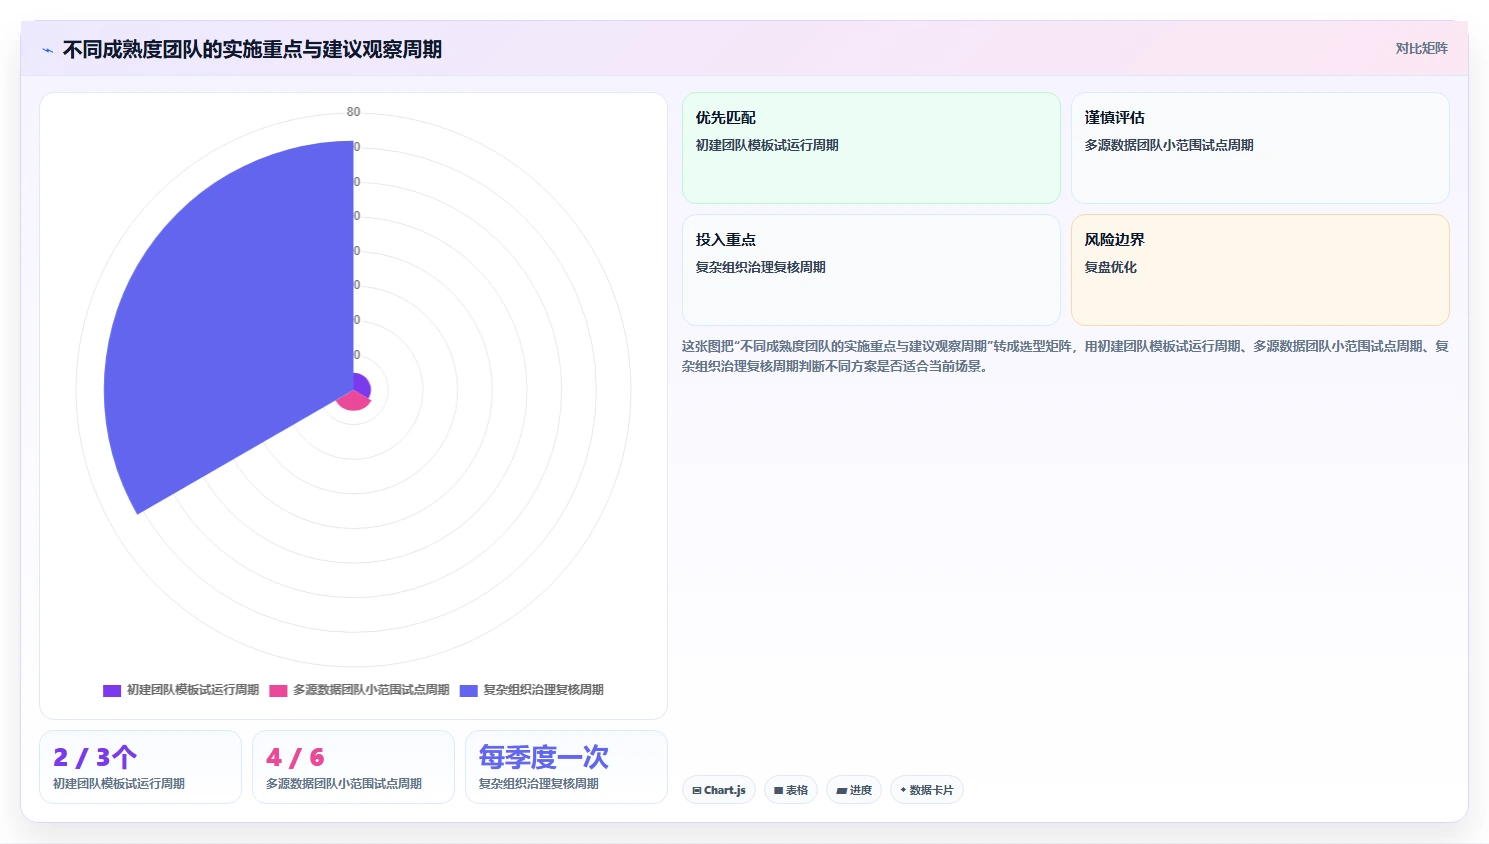
Task: Click the Chart.js tag icon
Action: tap(697, 790)
